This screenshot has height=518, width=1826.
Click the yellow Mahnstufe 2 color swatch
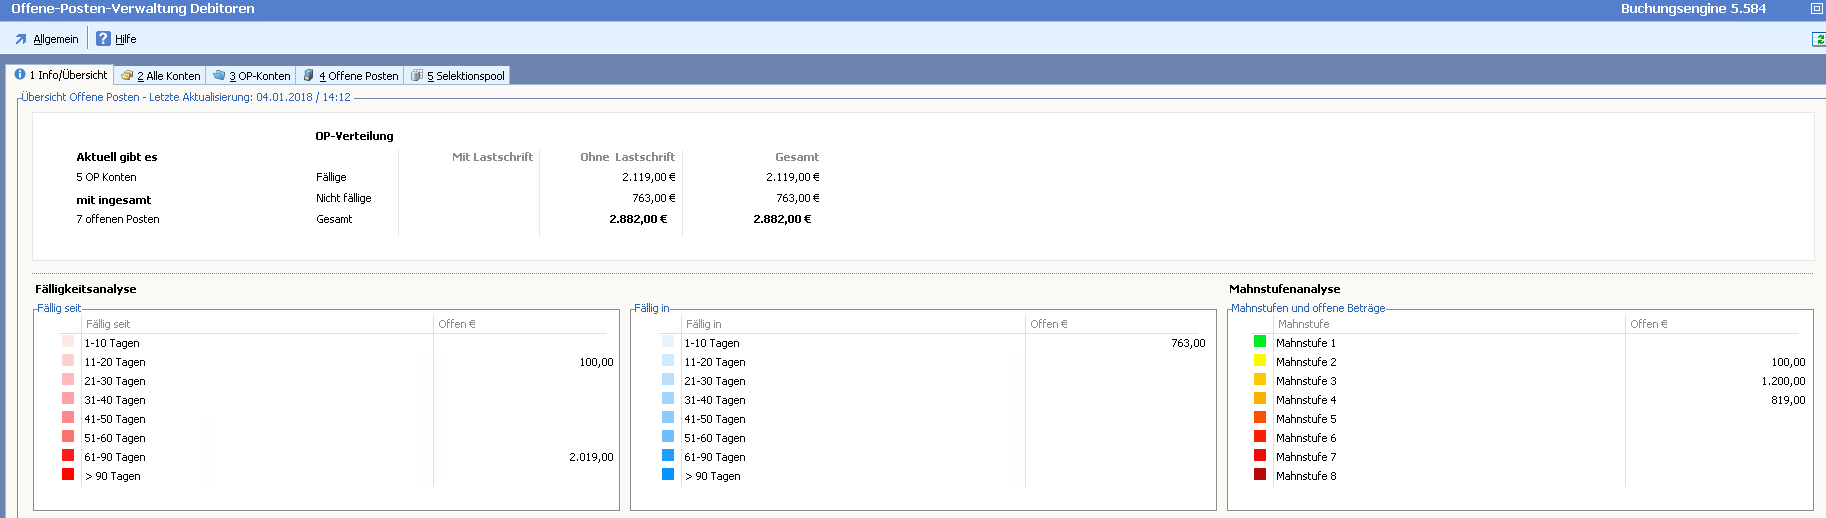1260,361
